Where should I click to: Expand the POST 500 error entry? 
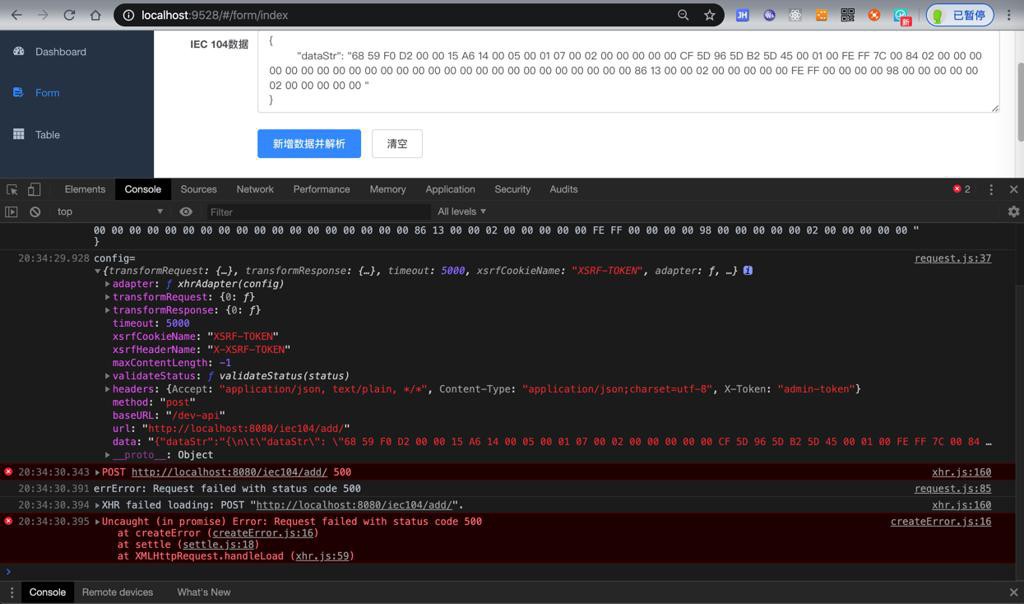click(x=97, y=472)
